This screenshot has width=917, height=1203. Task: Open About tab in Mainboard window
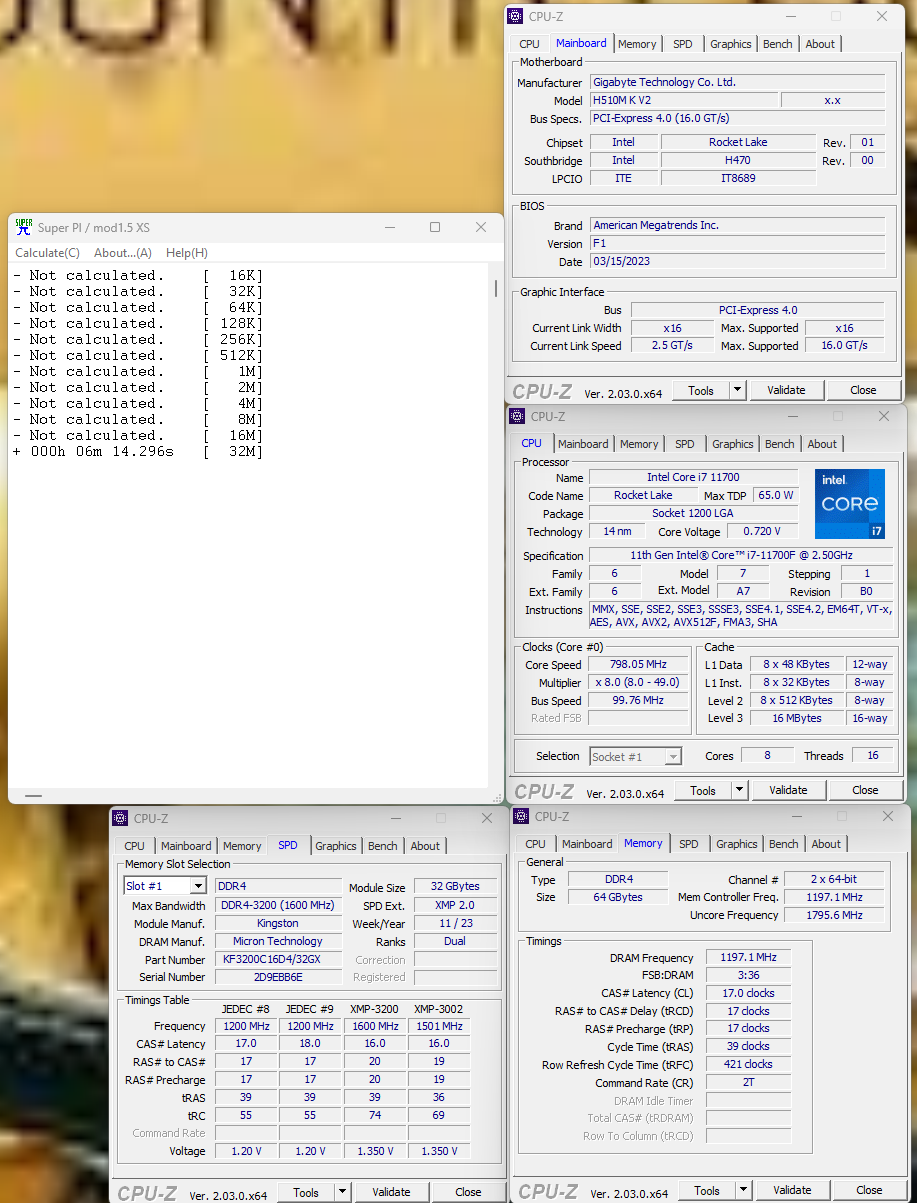pyautogui.click(x=820, y=44)
